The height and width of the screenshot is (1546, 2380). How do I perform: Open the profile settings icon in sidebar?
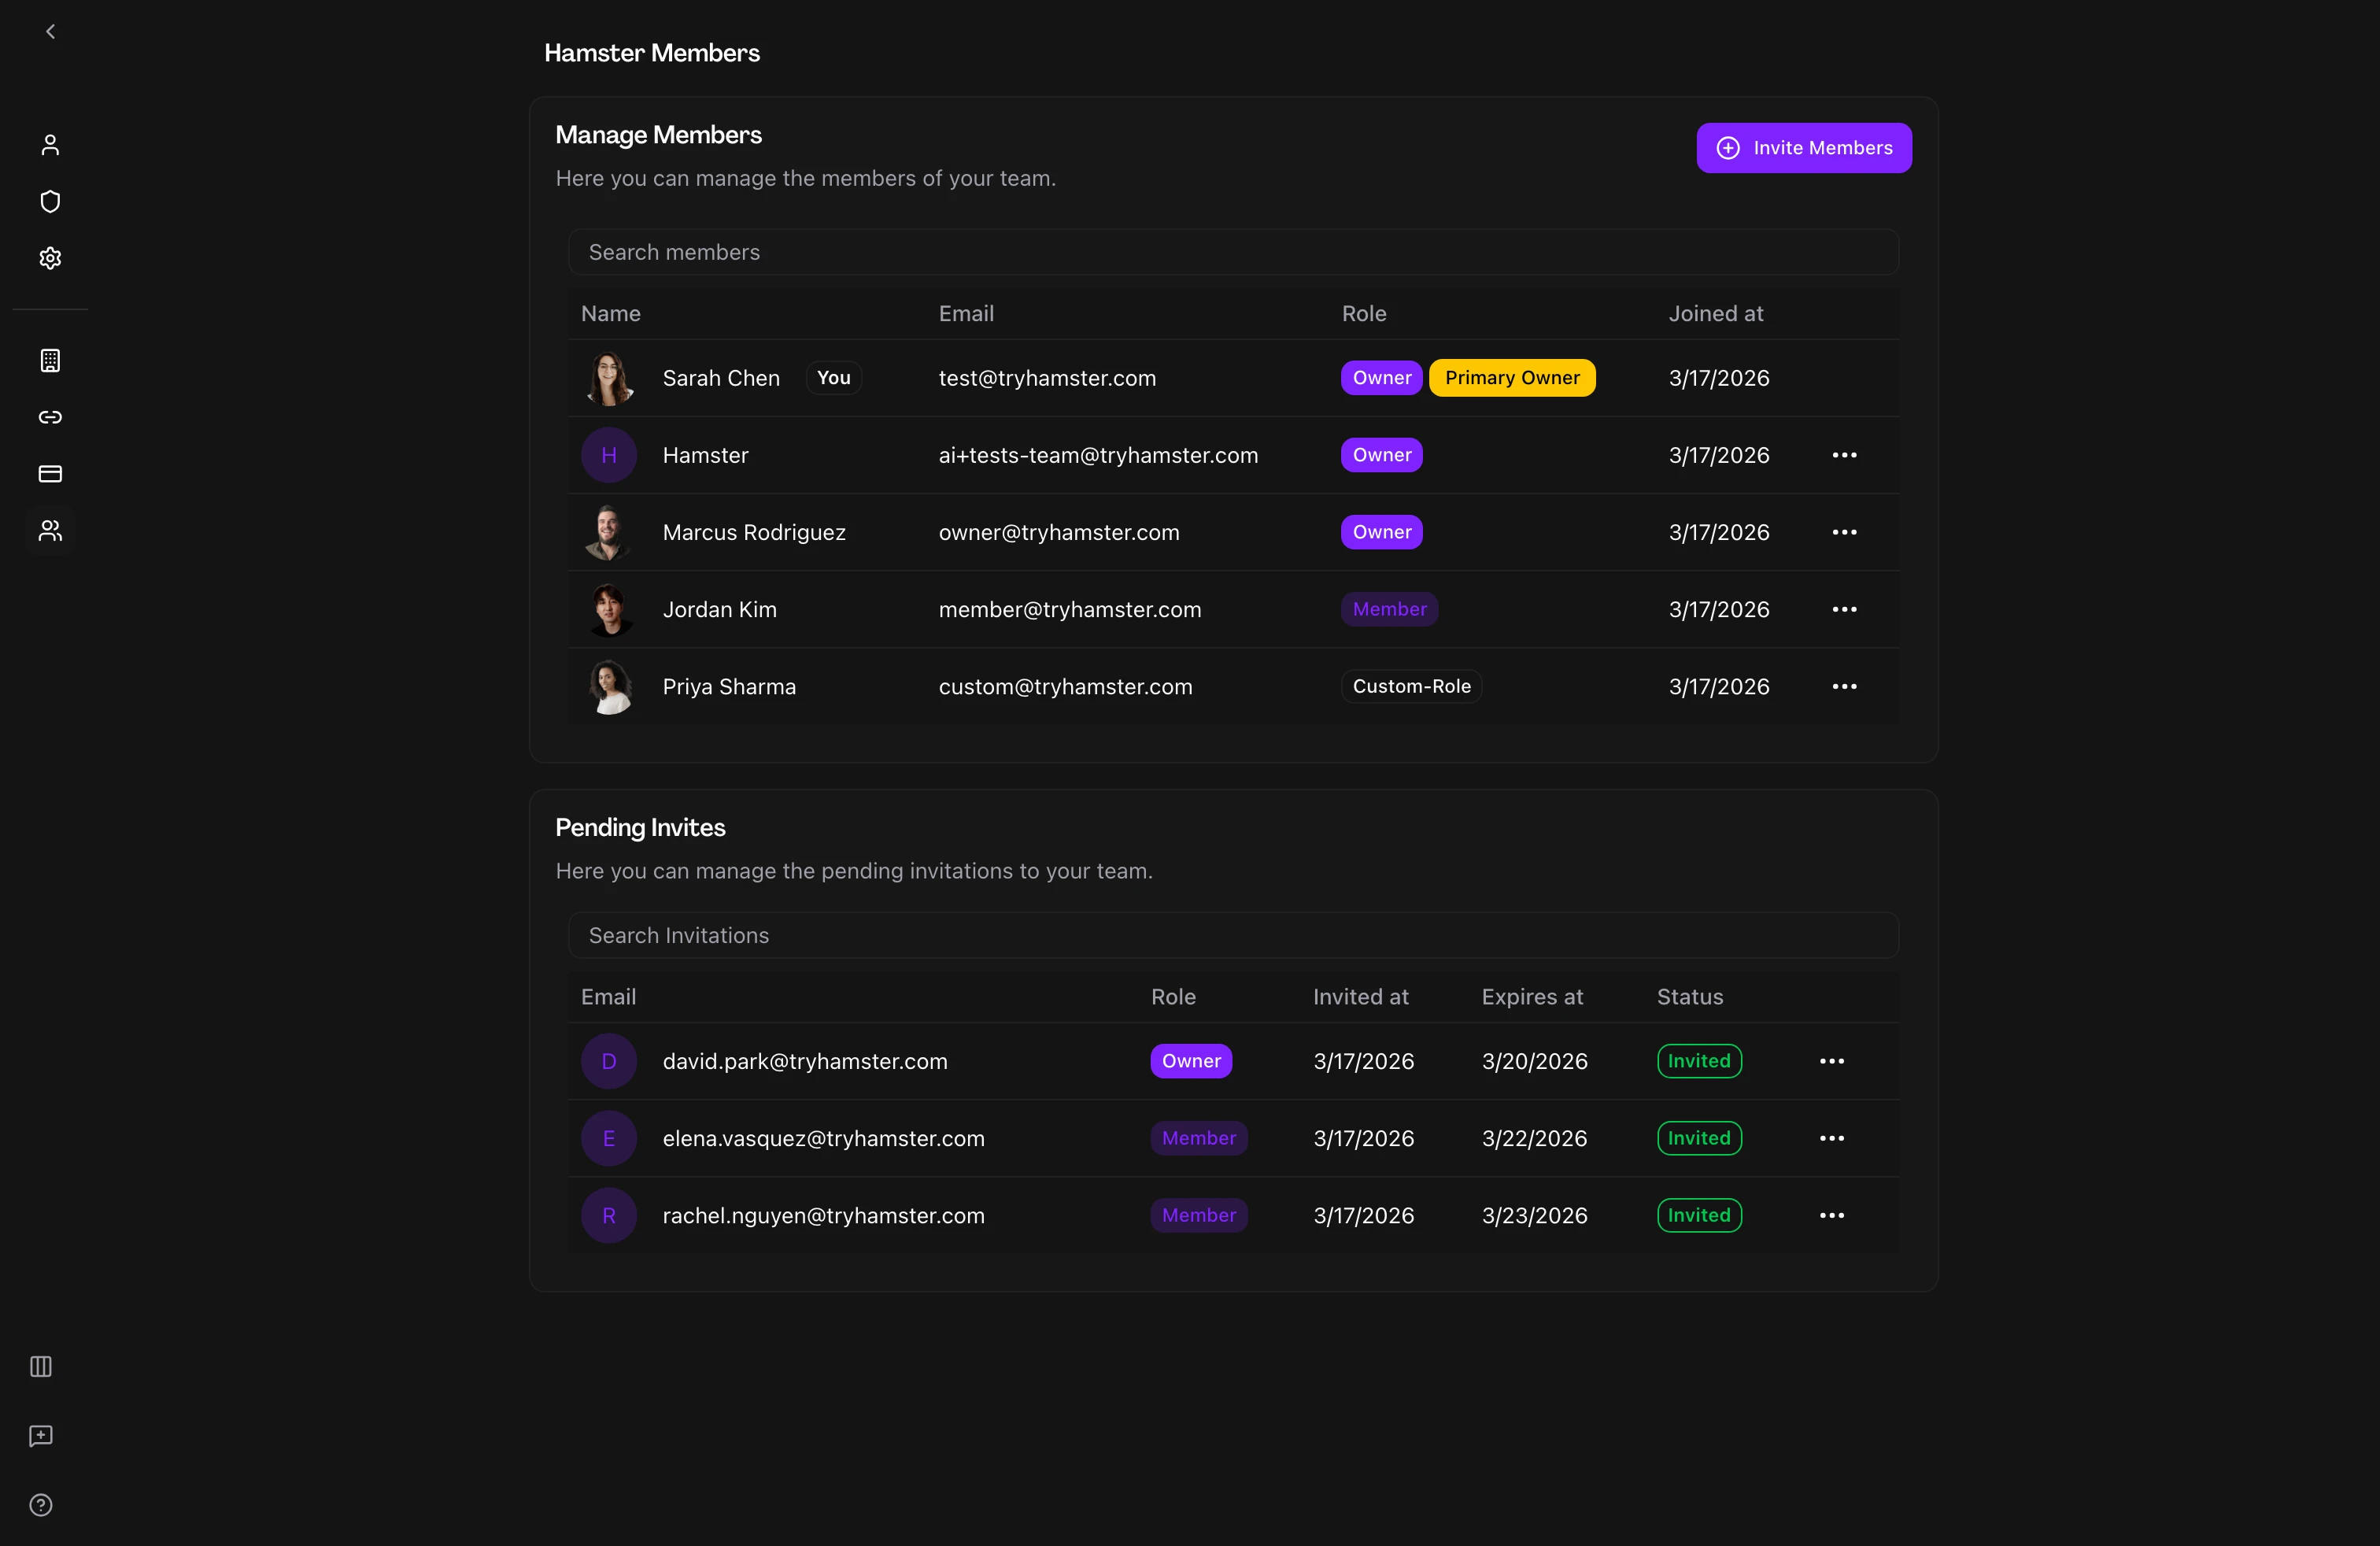point(49,145)
